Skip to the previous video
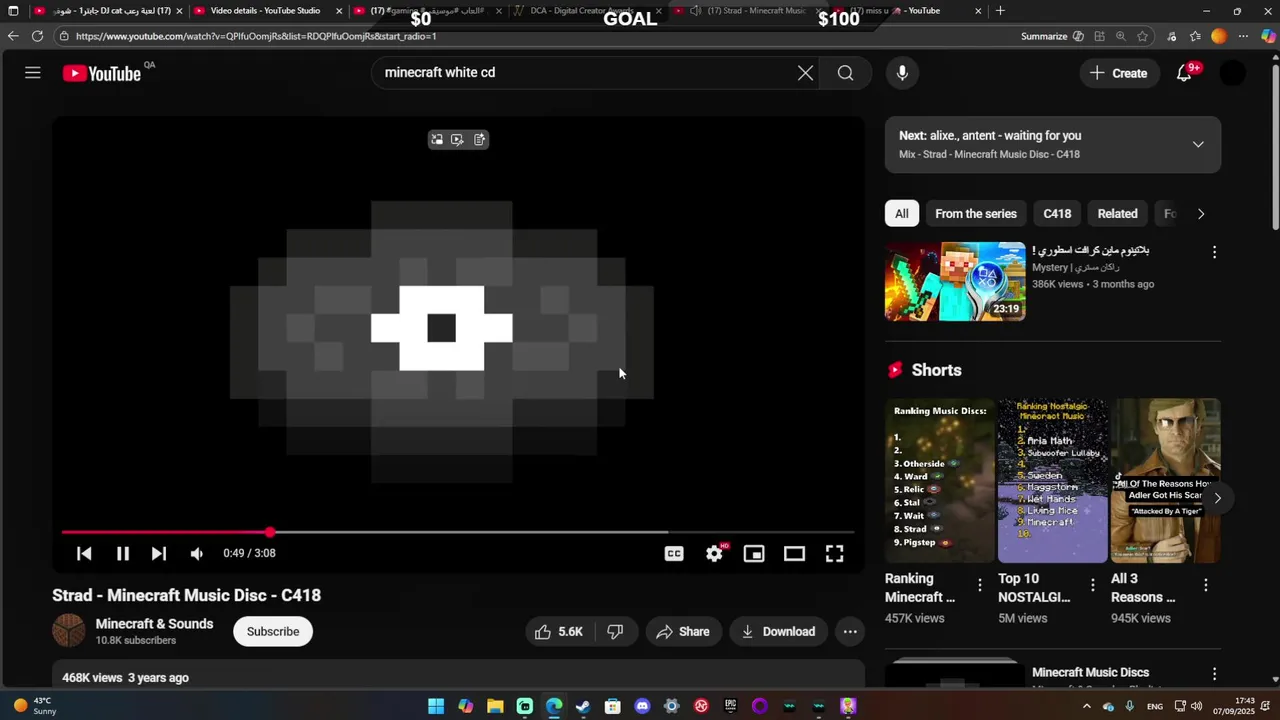 [84, 554]
